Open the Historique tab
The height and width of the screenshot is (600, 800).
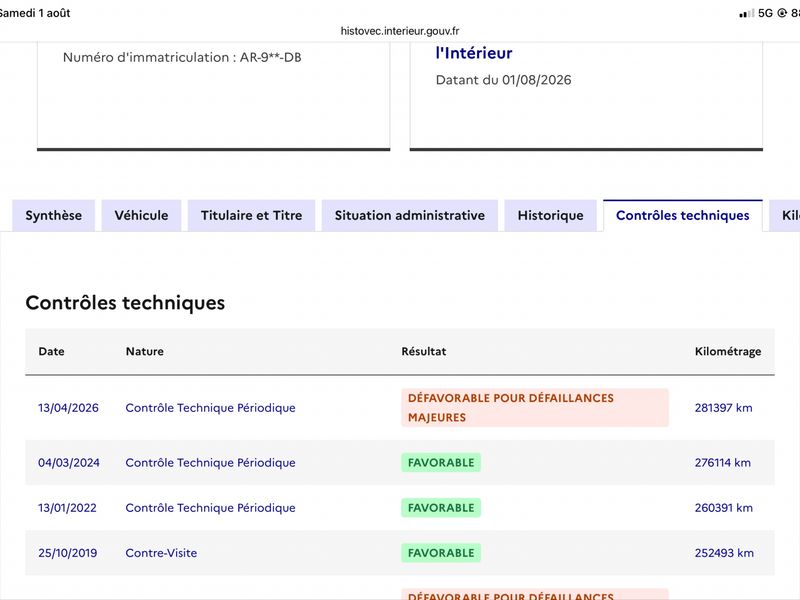(551, 215)
